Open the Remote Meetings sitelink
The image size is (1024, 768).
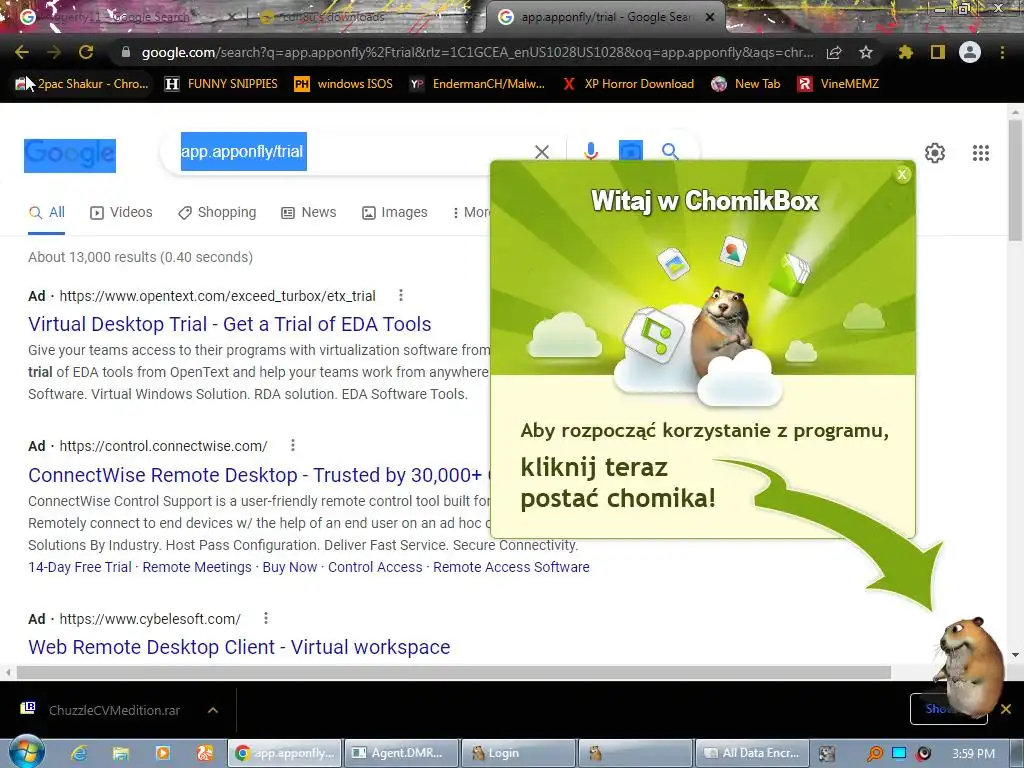(197, 567)
